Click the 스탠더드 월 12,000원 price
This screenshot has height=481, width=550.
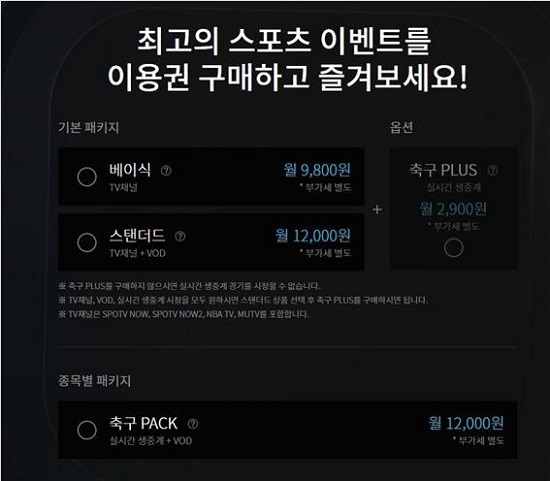click(313, 236)
